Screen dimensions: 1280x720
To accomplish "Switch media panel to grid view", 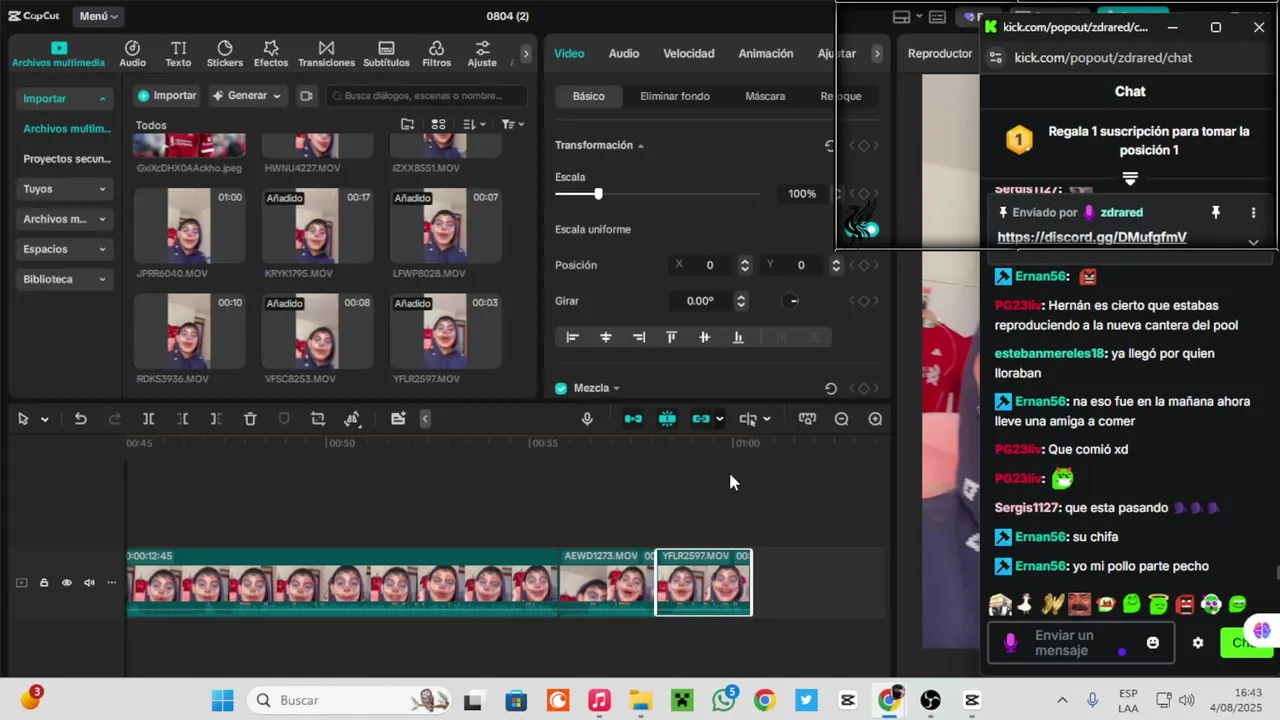I will [438, 124].
